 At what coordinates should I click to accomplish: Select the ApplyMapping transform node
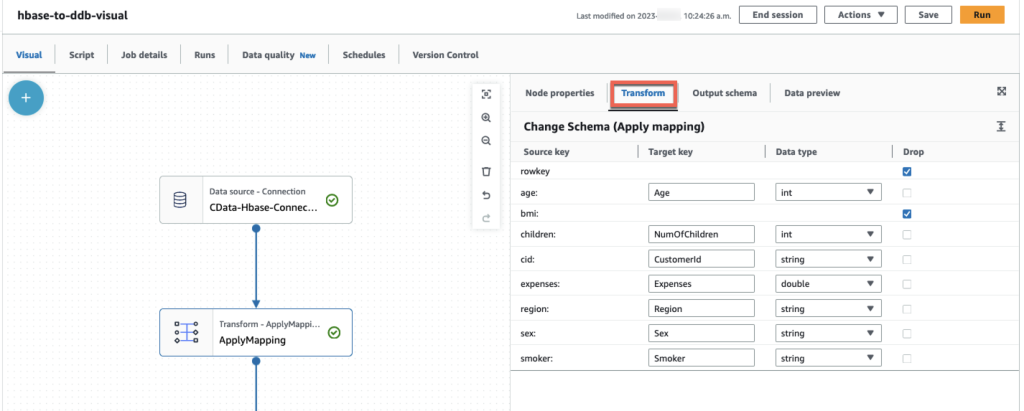255,332
